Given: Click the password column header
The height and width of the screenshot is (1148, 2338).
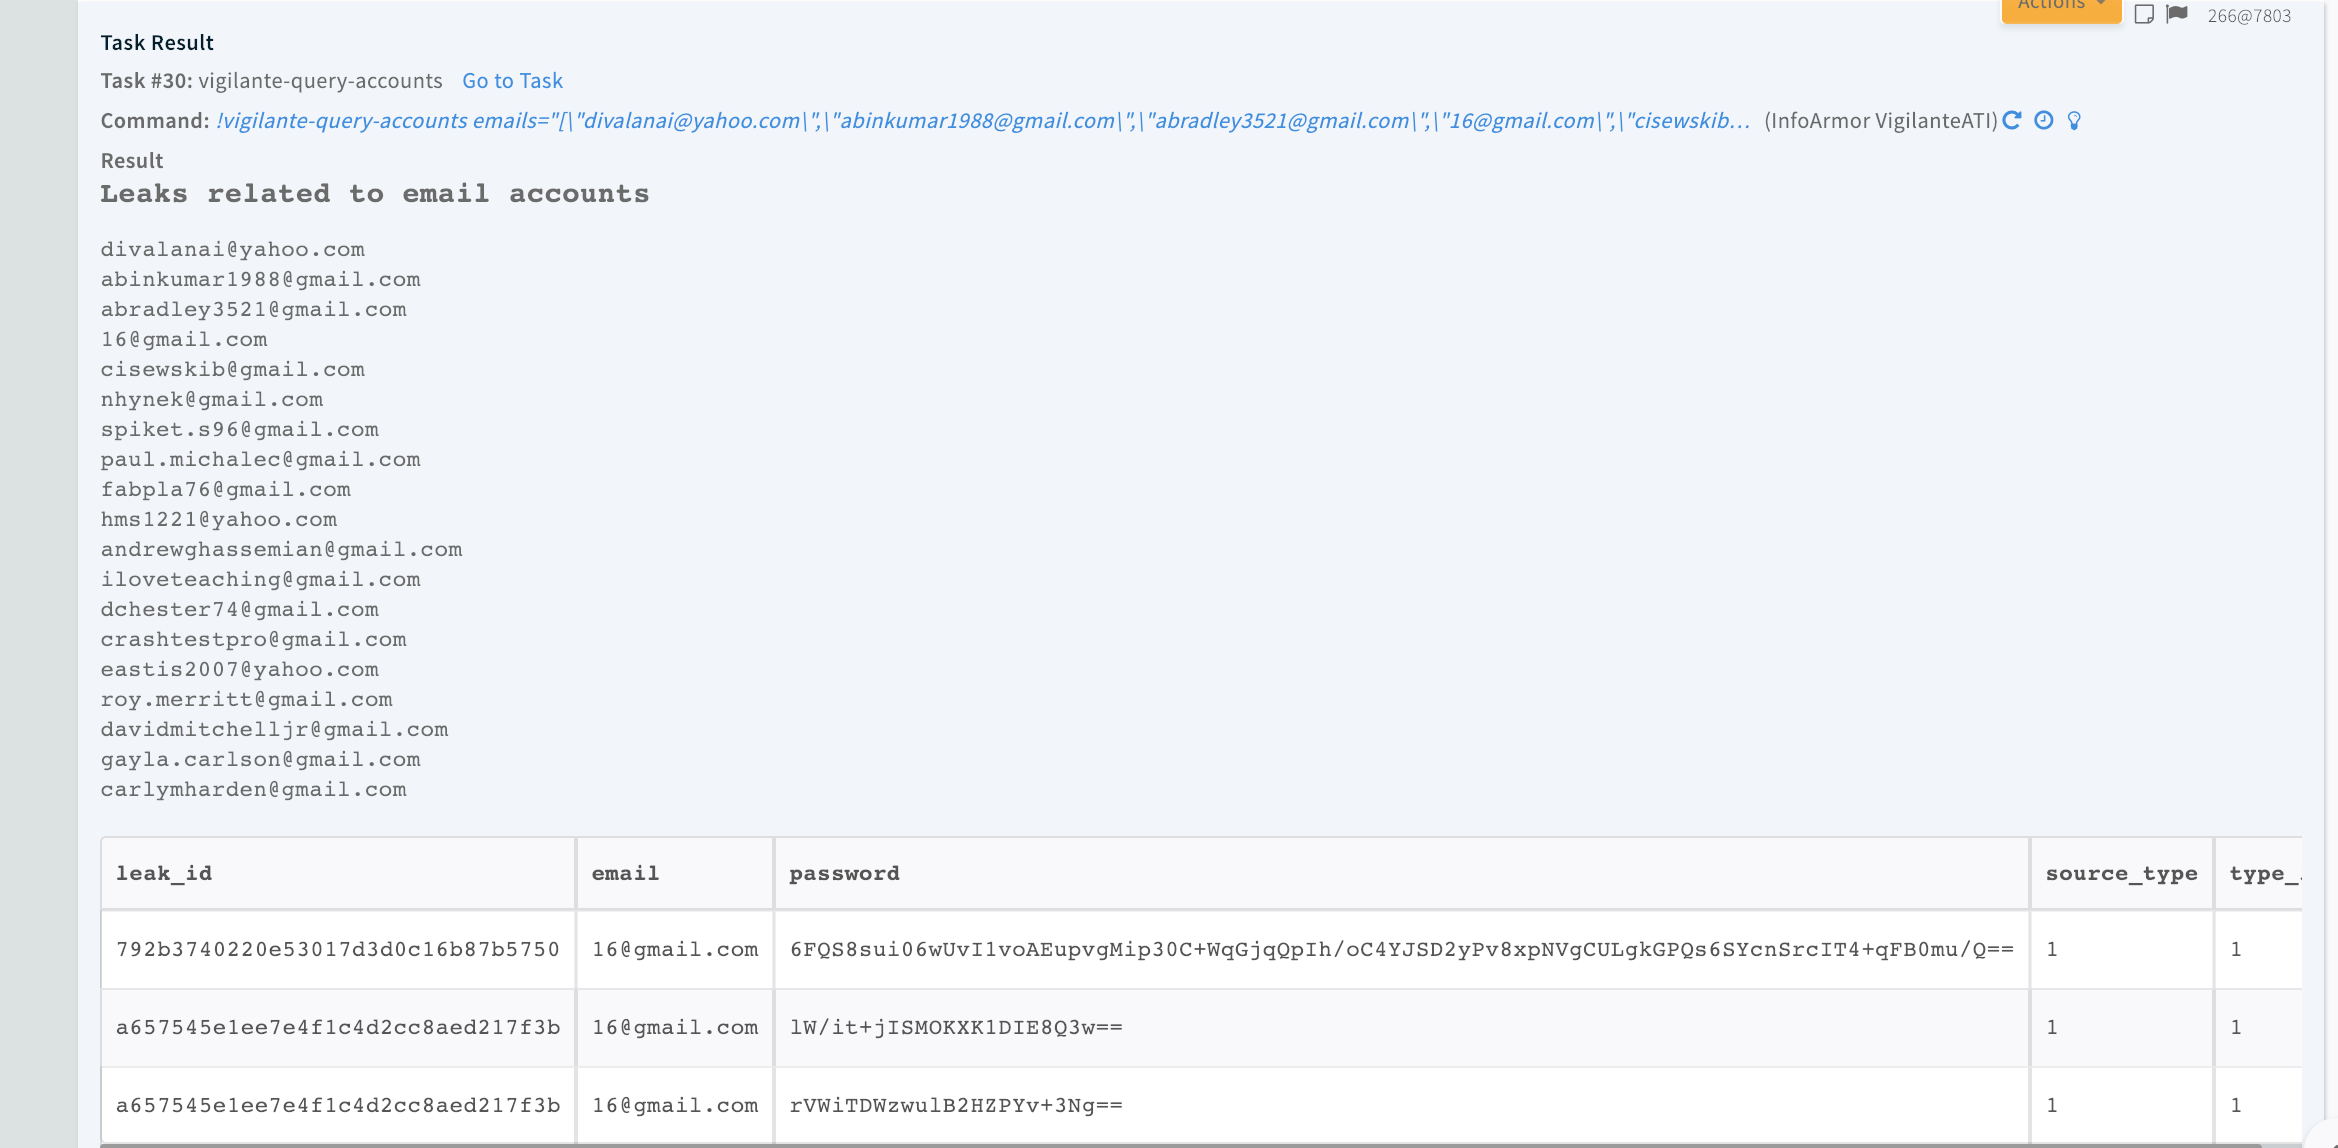Looking at the screenshot, I should click(844, 873).
